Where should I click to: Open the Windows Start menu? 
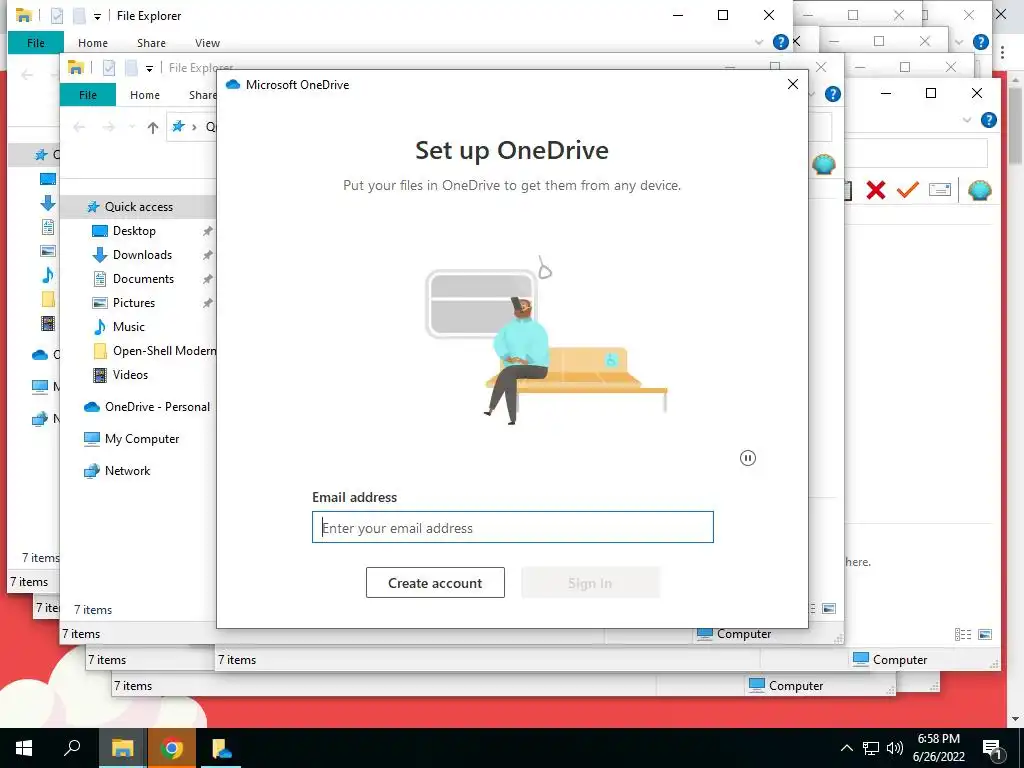point(24,748)
